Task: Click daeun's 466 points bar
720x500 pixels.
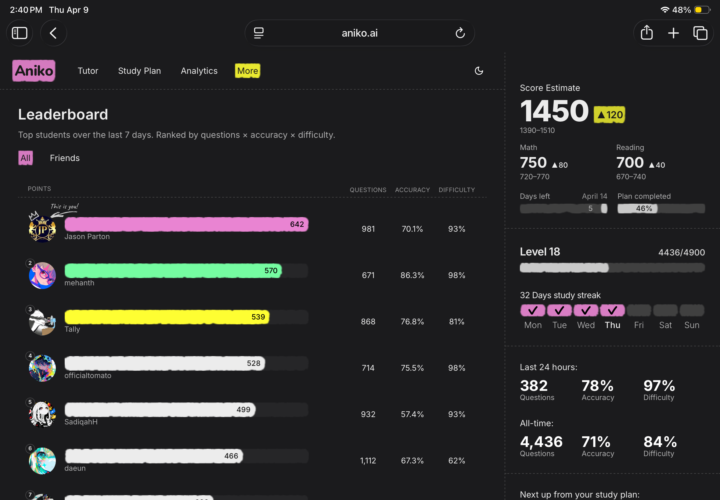Action: [154, 456]
